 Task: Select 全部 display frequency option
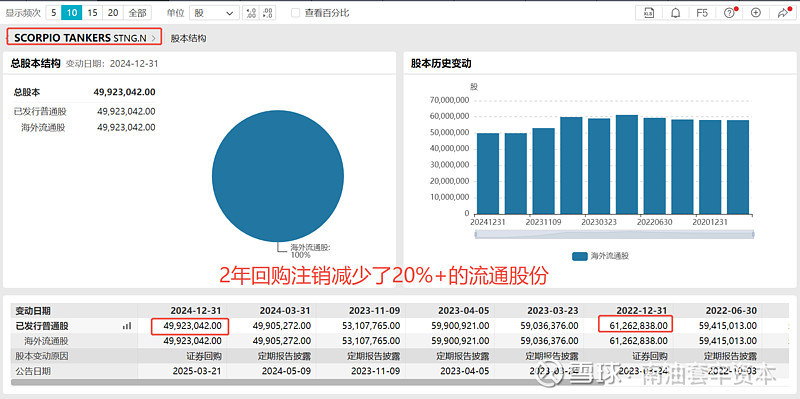137,13
